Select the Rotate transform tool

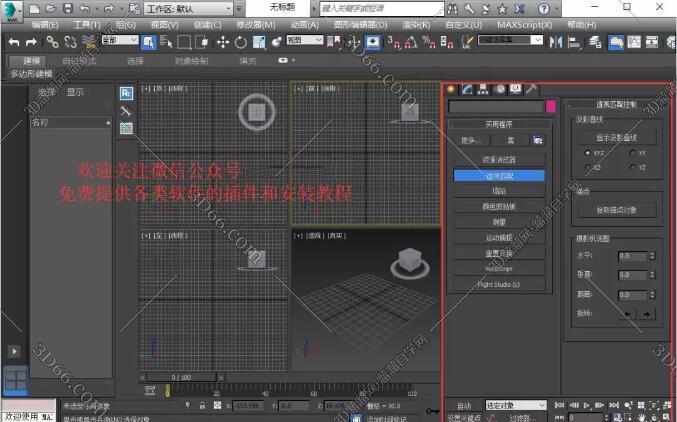click(x=241, y=42)
